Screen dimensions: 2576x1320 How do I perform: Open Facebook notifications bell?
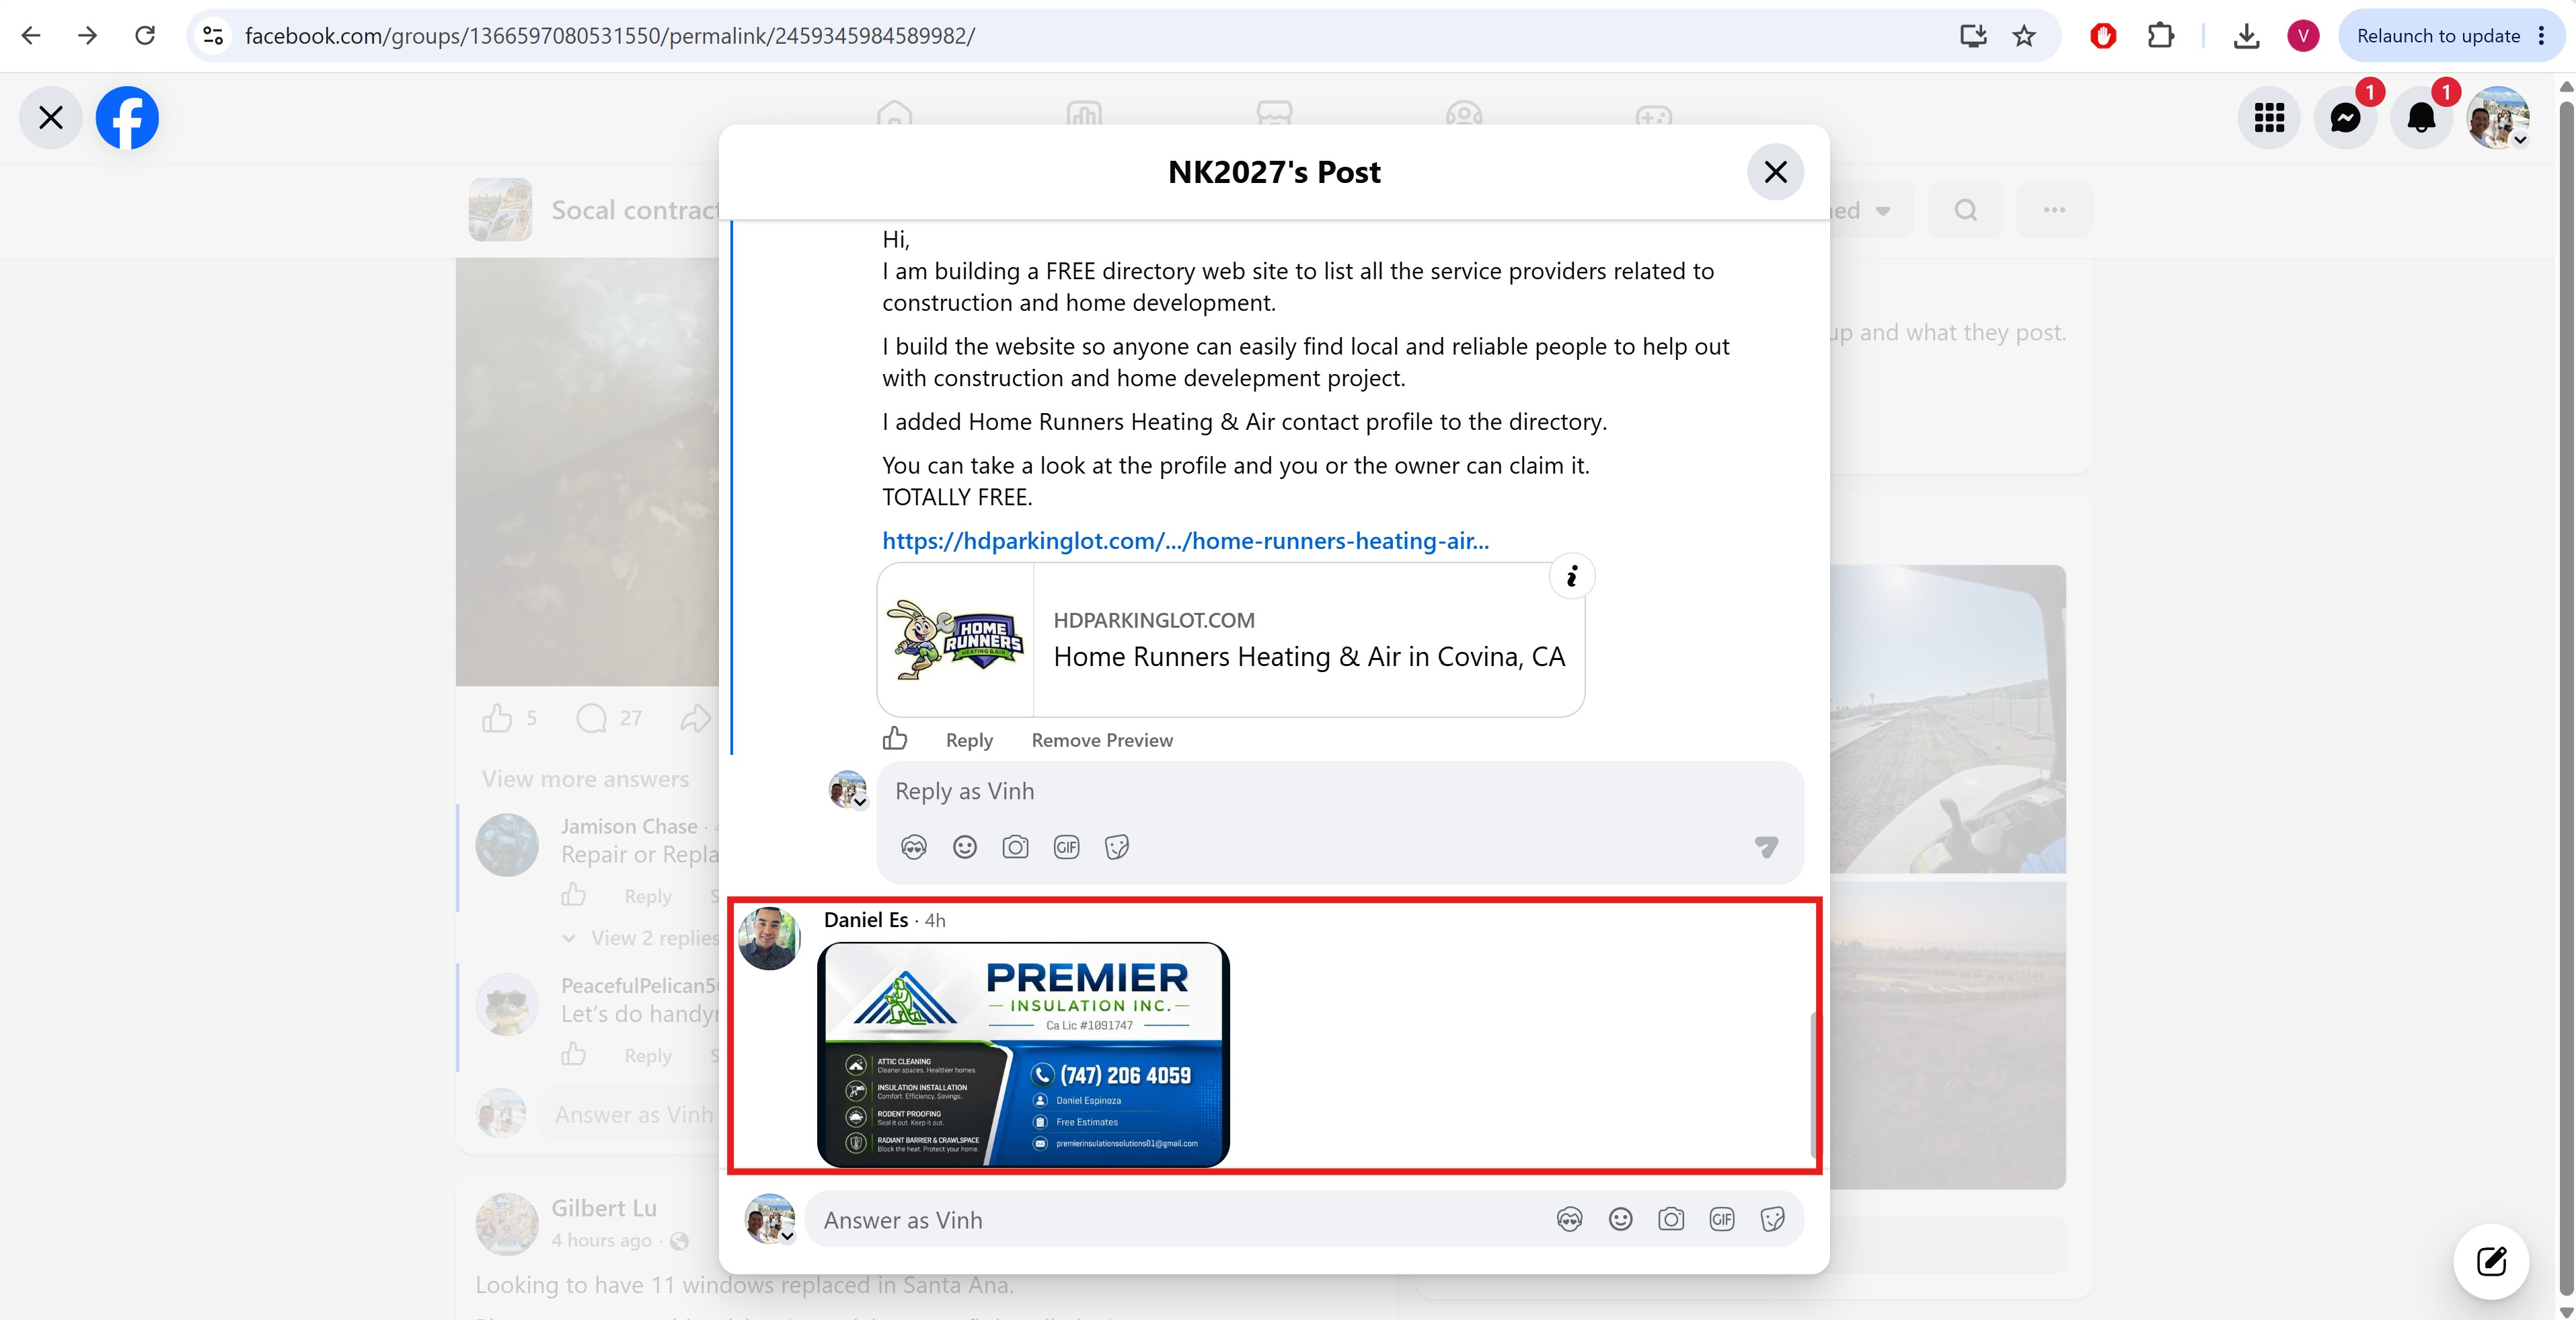point(2422,118)
